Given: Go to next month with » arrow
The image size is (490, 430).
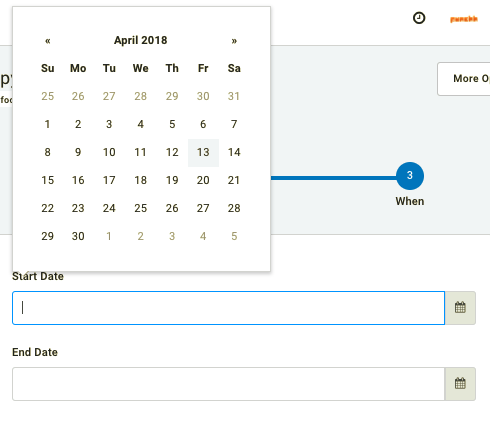Looking at the screenshot, I should [x=234, y=41].
